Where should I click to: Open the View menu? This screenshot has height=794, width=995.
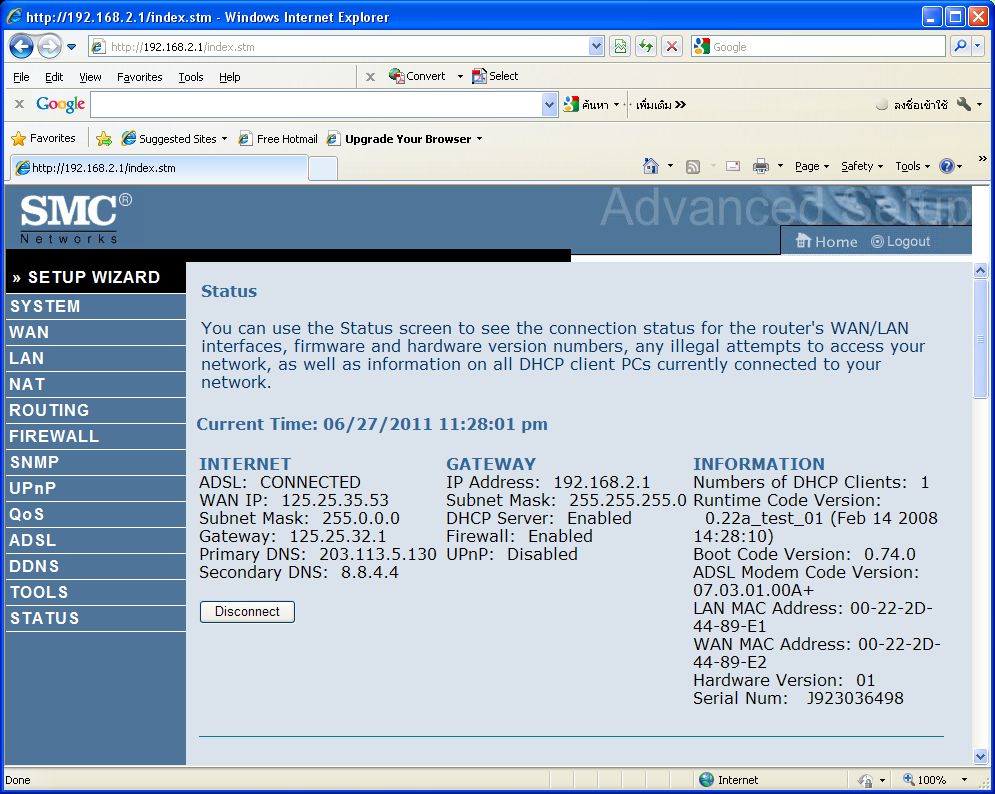click(x=90, y=77)
